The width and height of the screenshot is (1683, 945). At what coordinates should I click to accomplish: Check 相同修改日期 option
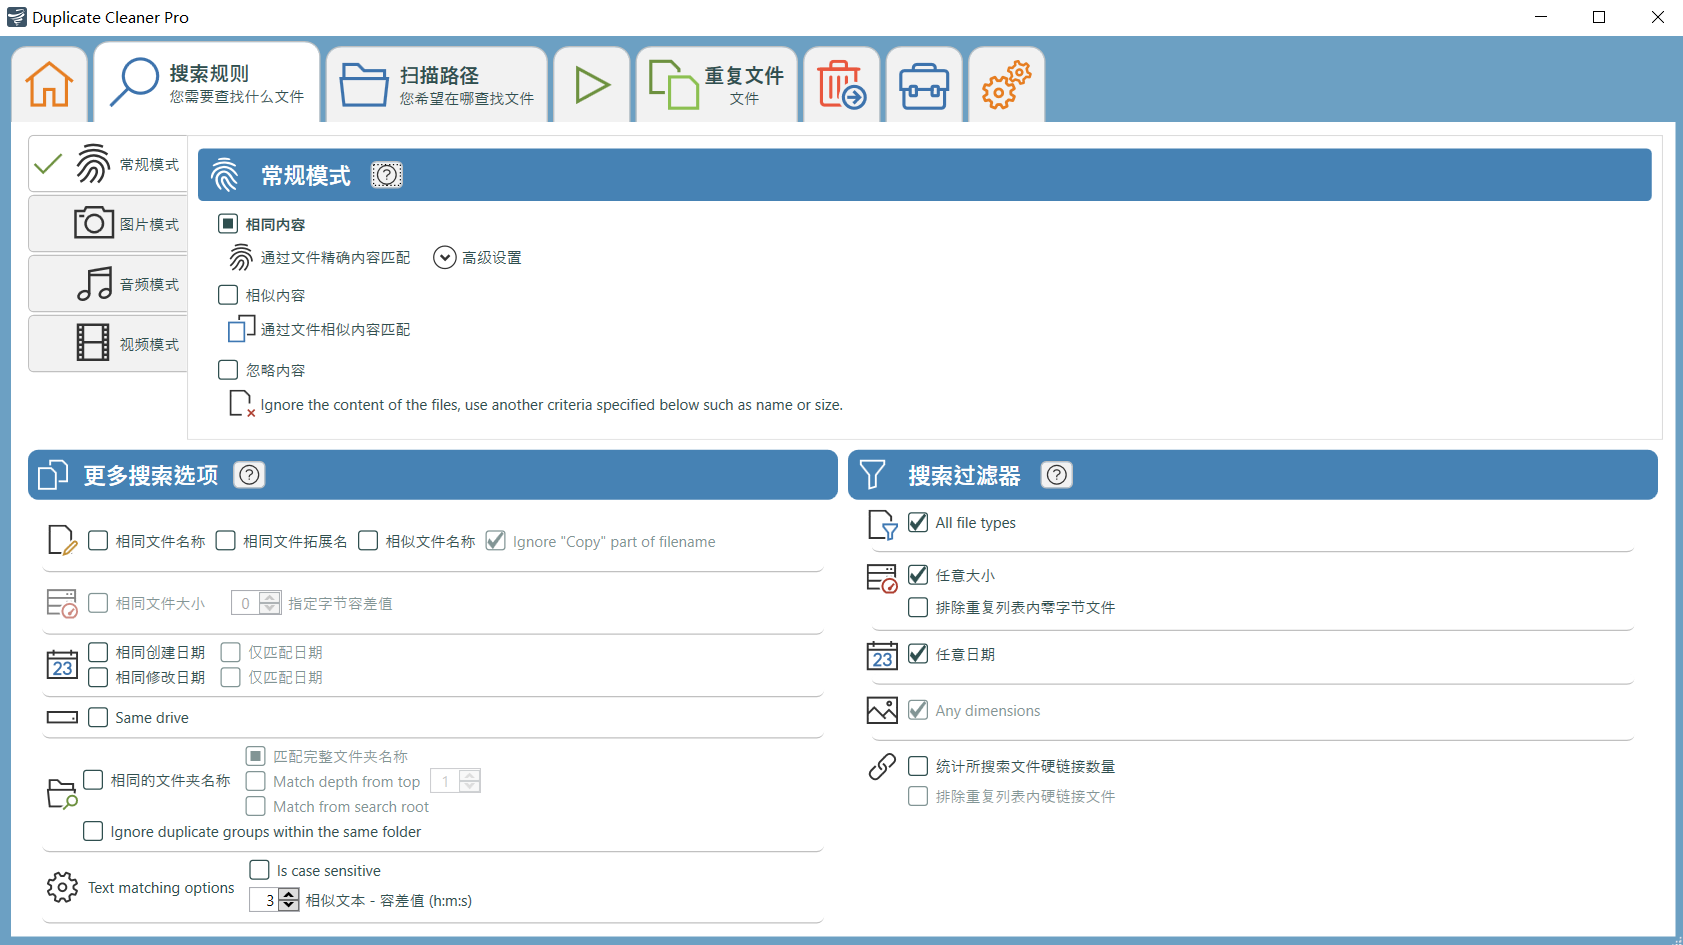[98, 677]
